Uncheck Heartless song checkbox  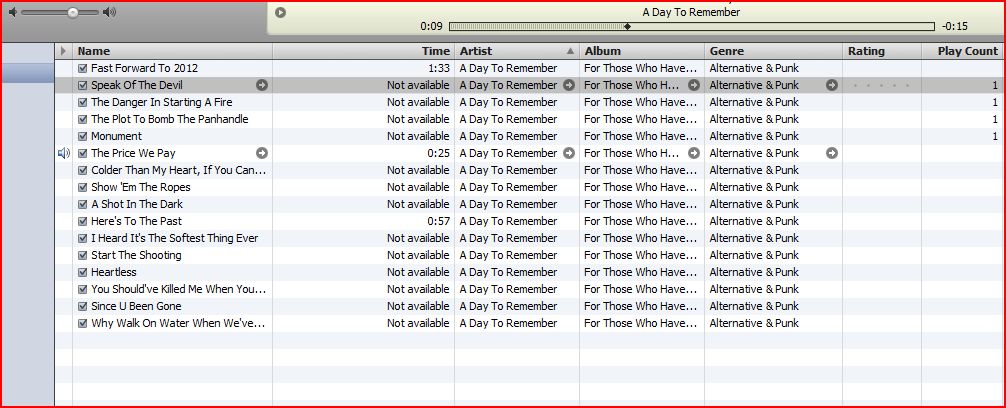(82, 272)
